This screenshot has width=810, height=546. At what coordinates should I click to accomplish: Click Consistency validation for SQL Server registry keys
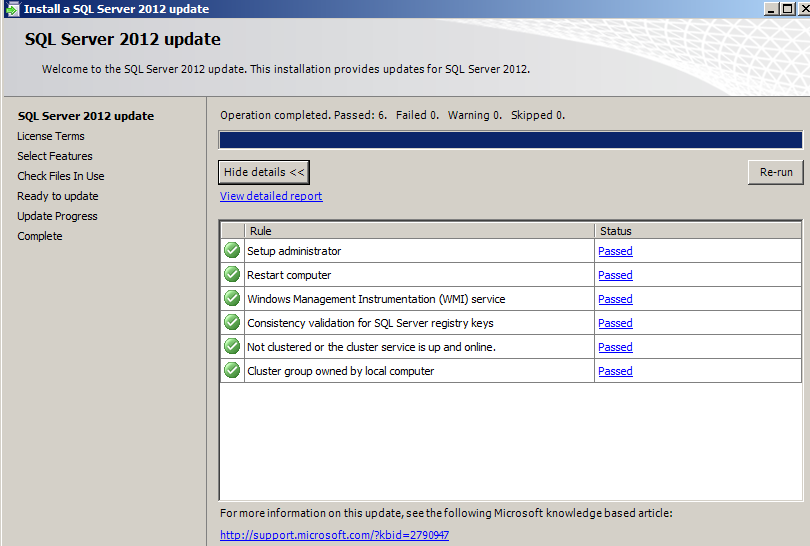pyautogui.click(x=370, y=323)
